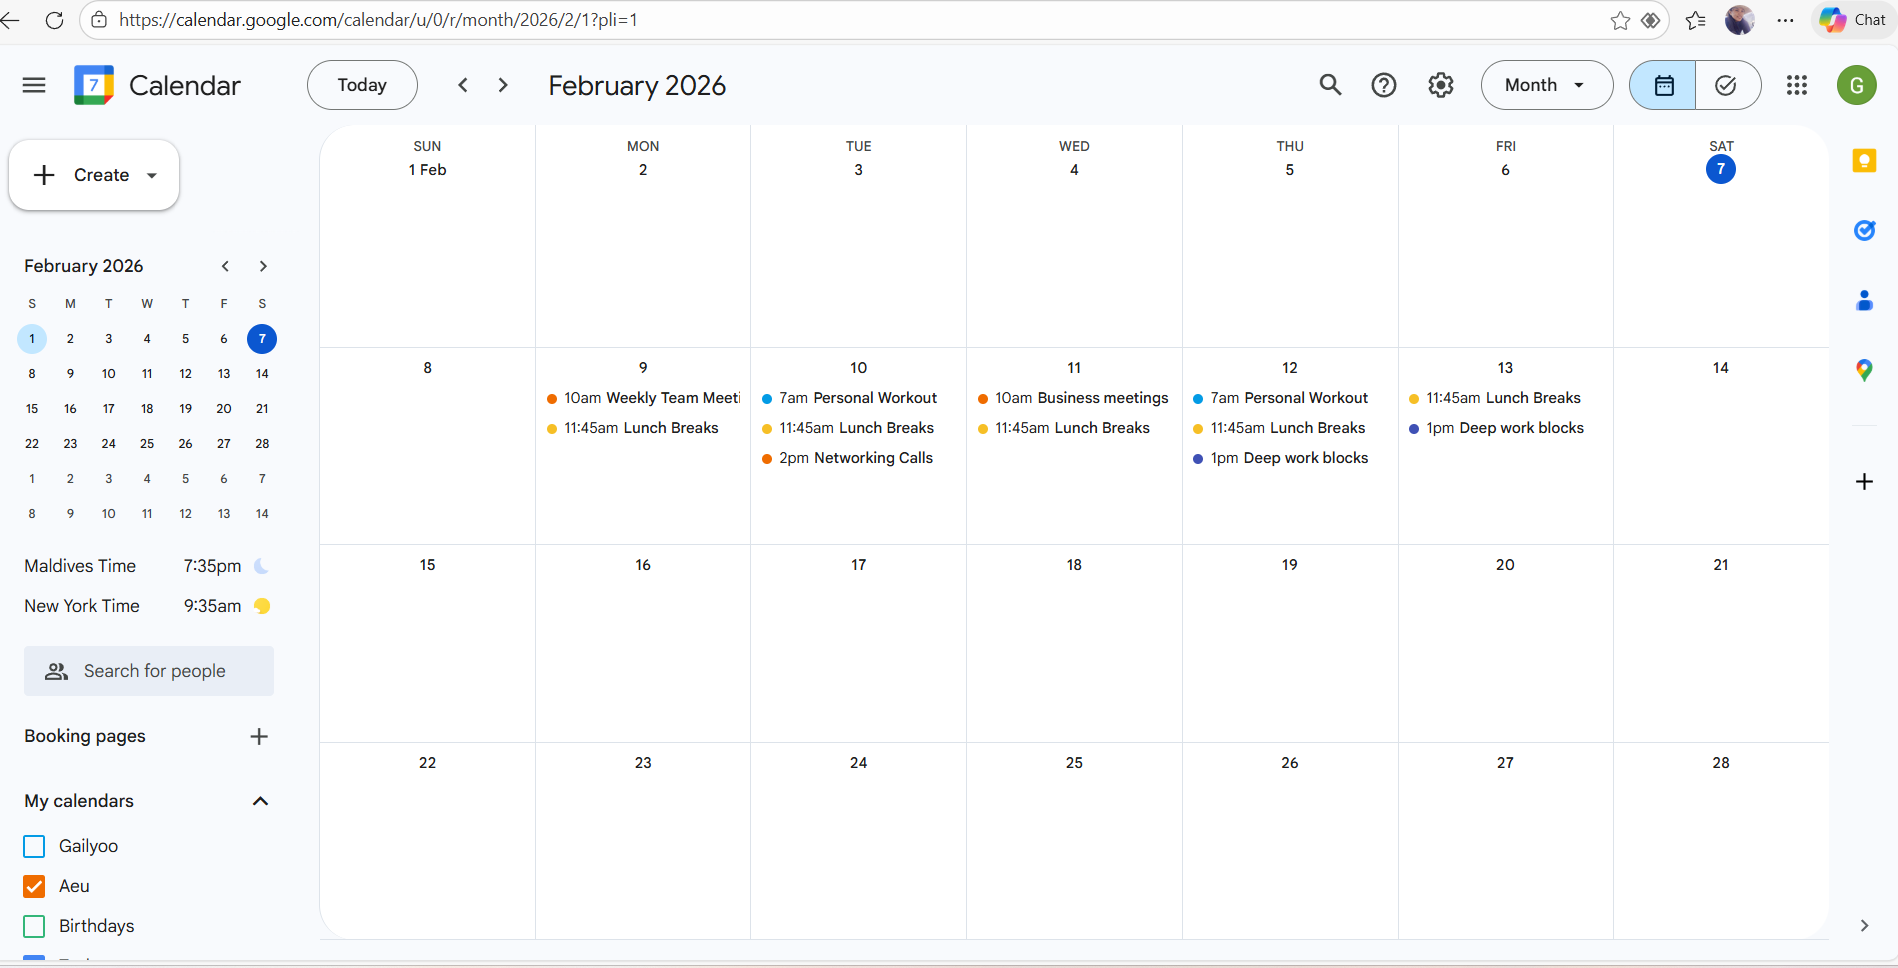Open the main menu hamburger icon

click(34, 85)
